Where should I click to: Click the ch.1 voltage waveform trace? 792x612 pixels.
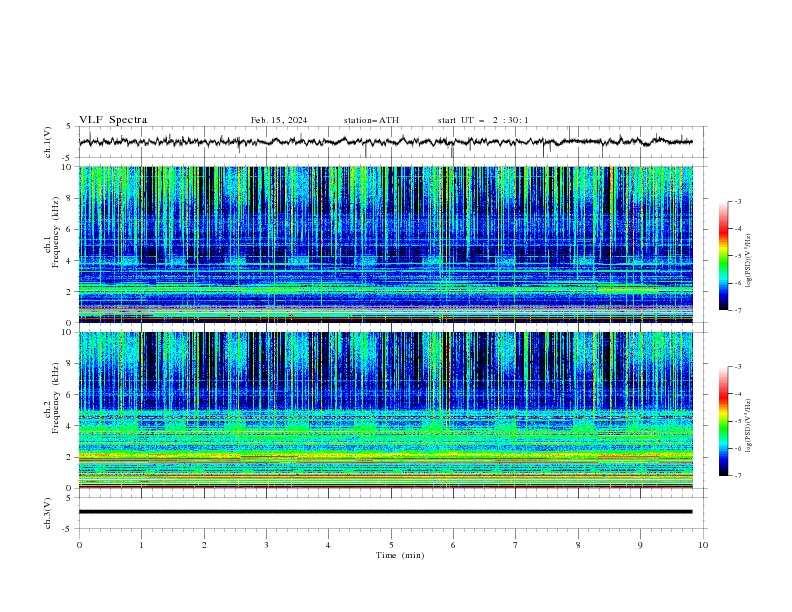[385, 142]
